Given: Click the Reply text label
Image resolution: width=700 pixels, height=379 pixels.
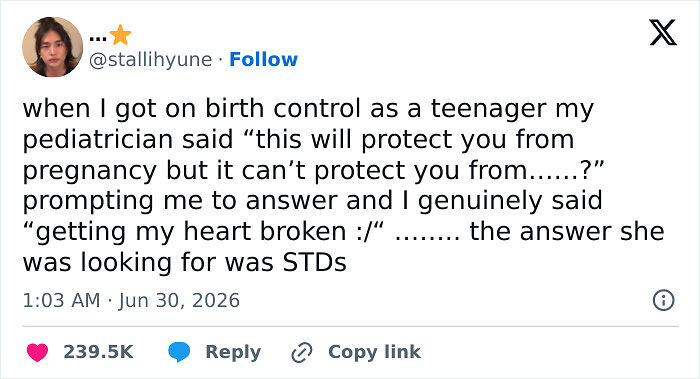Looking at the screenshot, I should coord(233,352).
